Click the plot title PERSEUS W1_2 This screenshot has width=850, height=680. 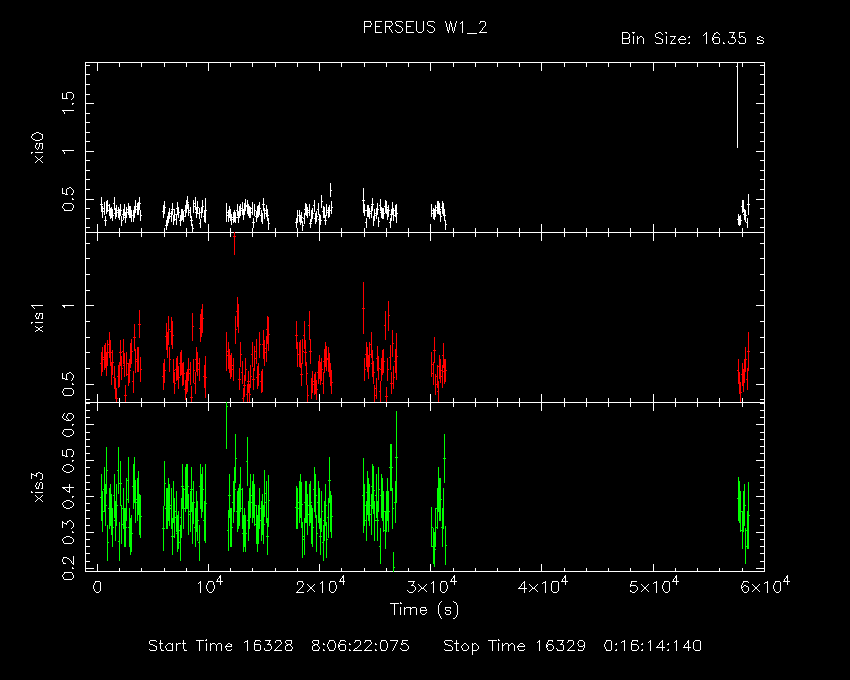[425, 28]
